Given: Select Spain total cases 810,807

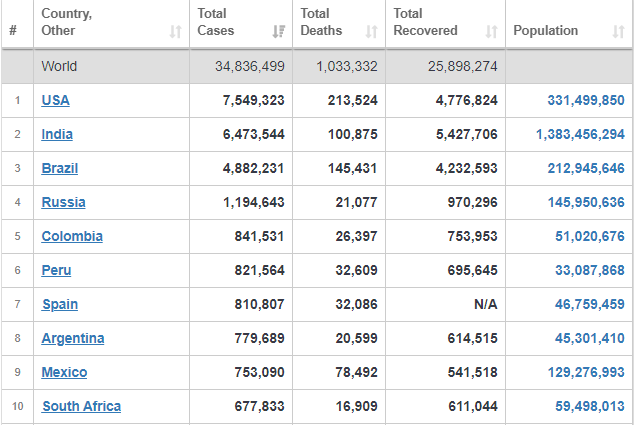Looking at the screenshot, I should (259, 304).
